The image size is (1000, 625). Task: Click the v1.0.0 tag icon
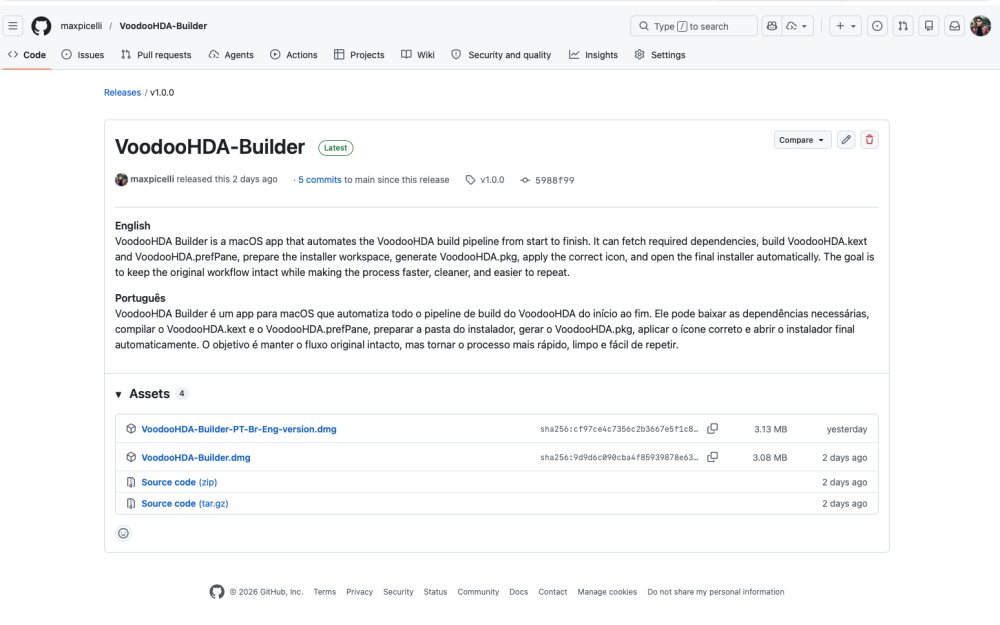471,180
